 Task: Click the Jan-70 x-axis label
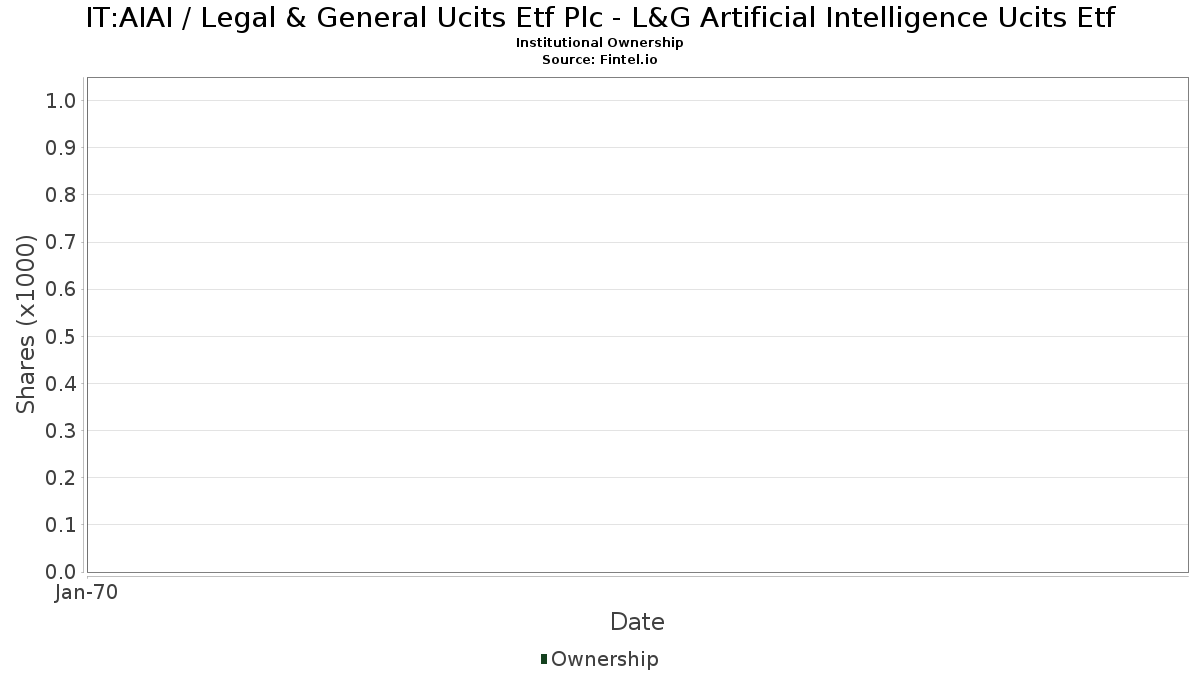coord(87,592)
